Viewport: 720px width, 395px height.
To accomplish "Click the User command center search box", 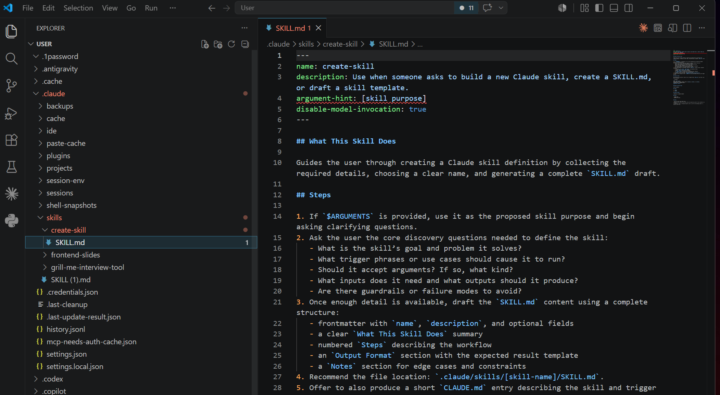I will 344,8.
